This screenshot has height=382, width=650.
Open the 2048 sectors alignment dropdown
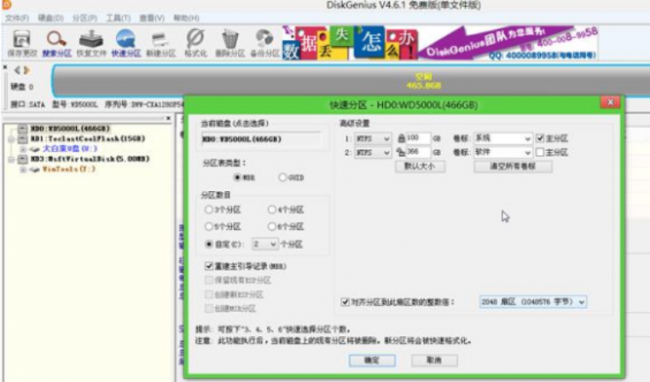click(533, 302)
